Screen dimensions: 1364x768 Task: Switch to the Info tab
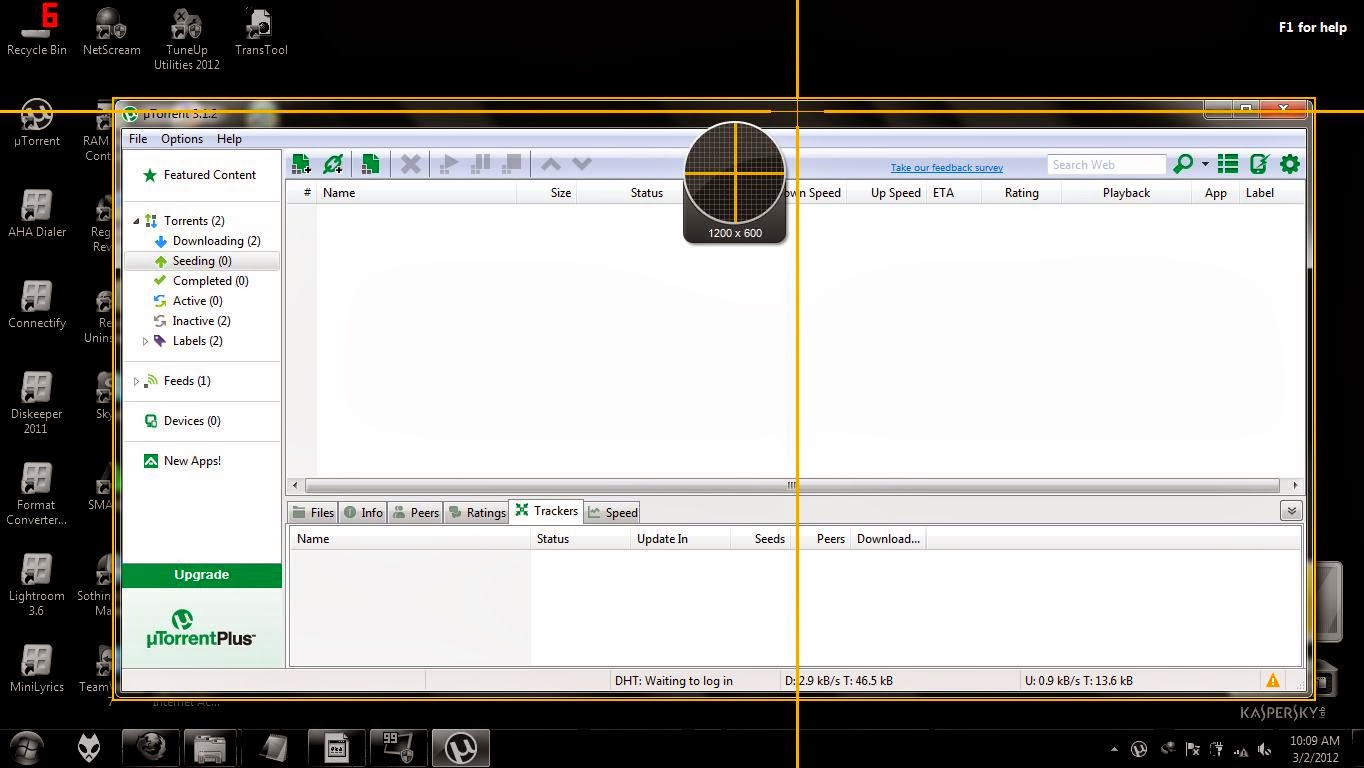[x=363, y=512]
